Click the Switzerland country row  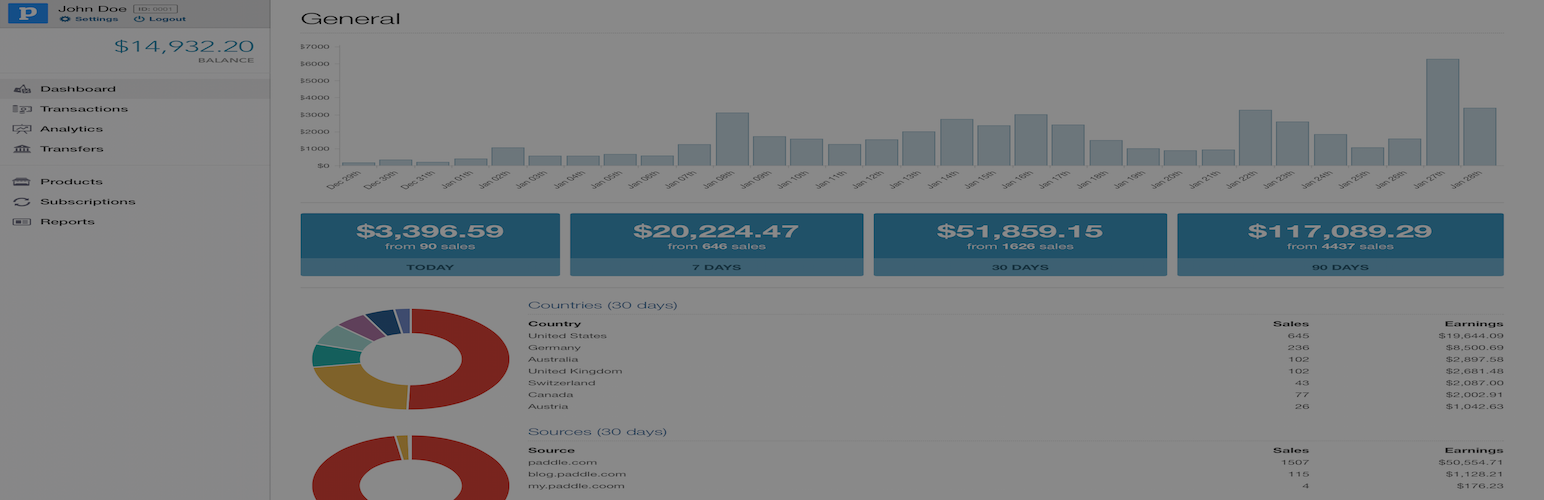tap(1015, 383)
